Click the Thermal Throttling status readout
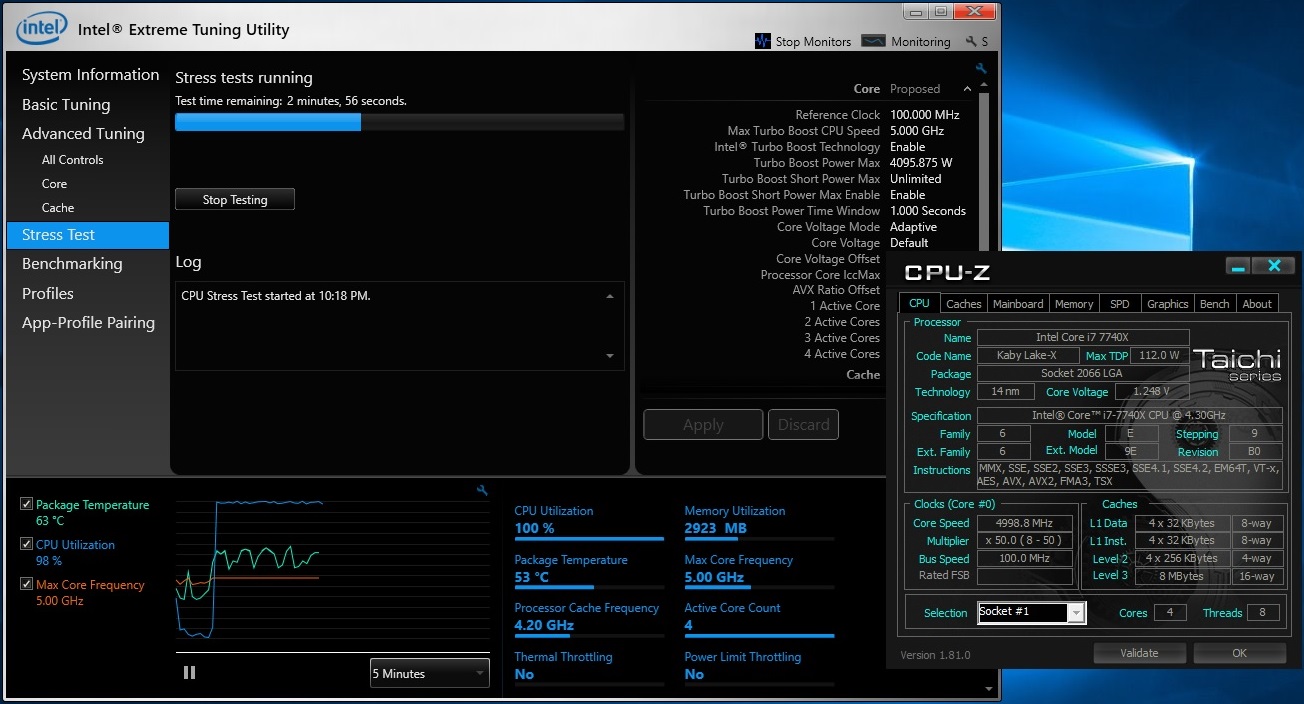This screenshot has width=1304, height=704. [x=524, y=675]
